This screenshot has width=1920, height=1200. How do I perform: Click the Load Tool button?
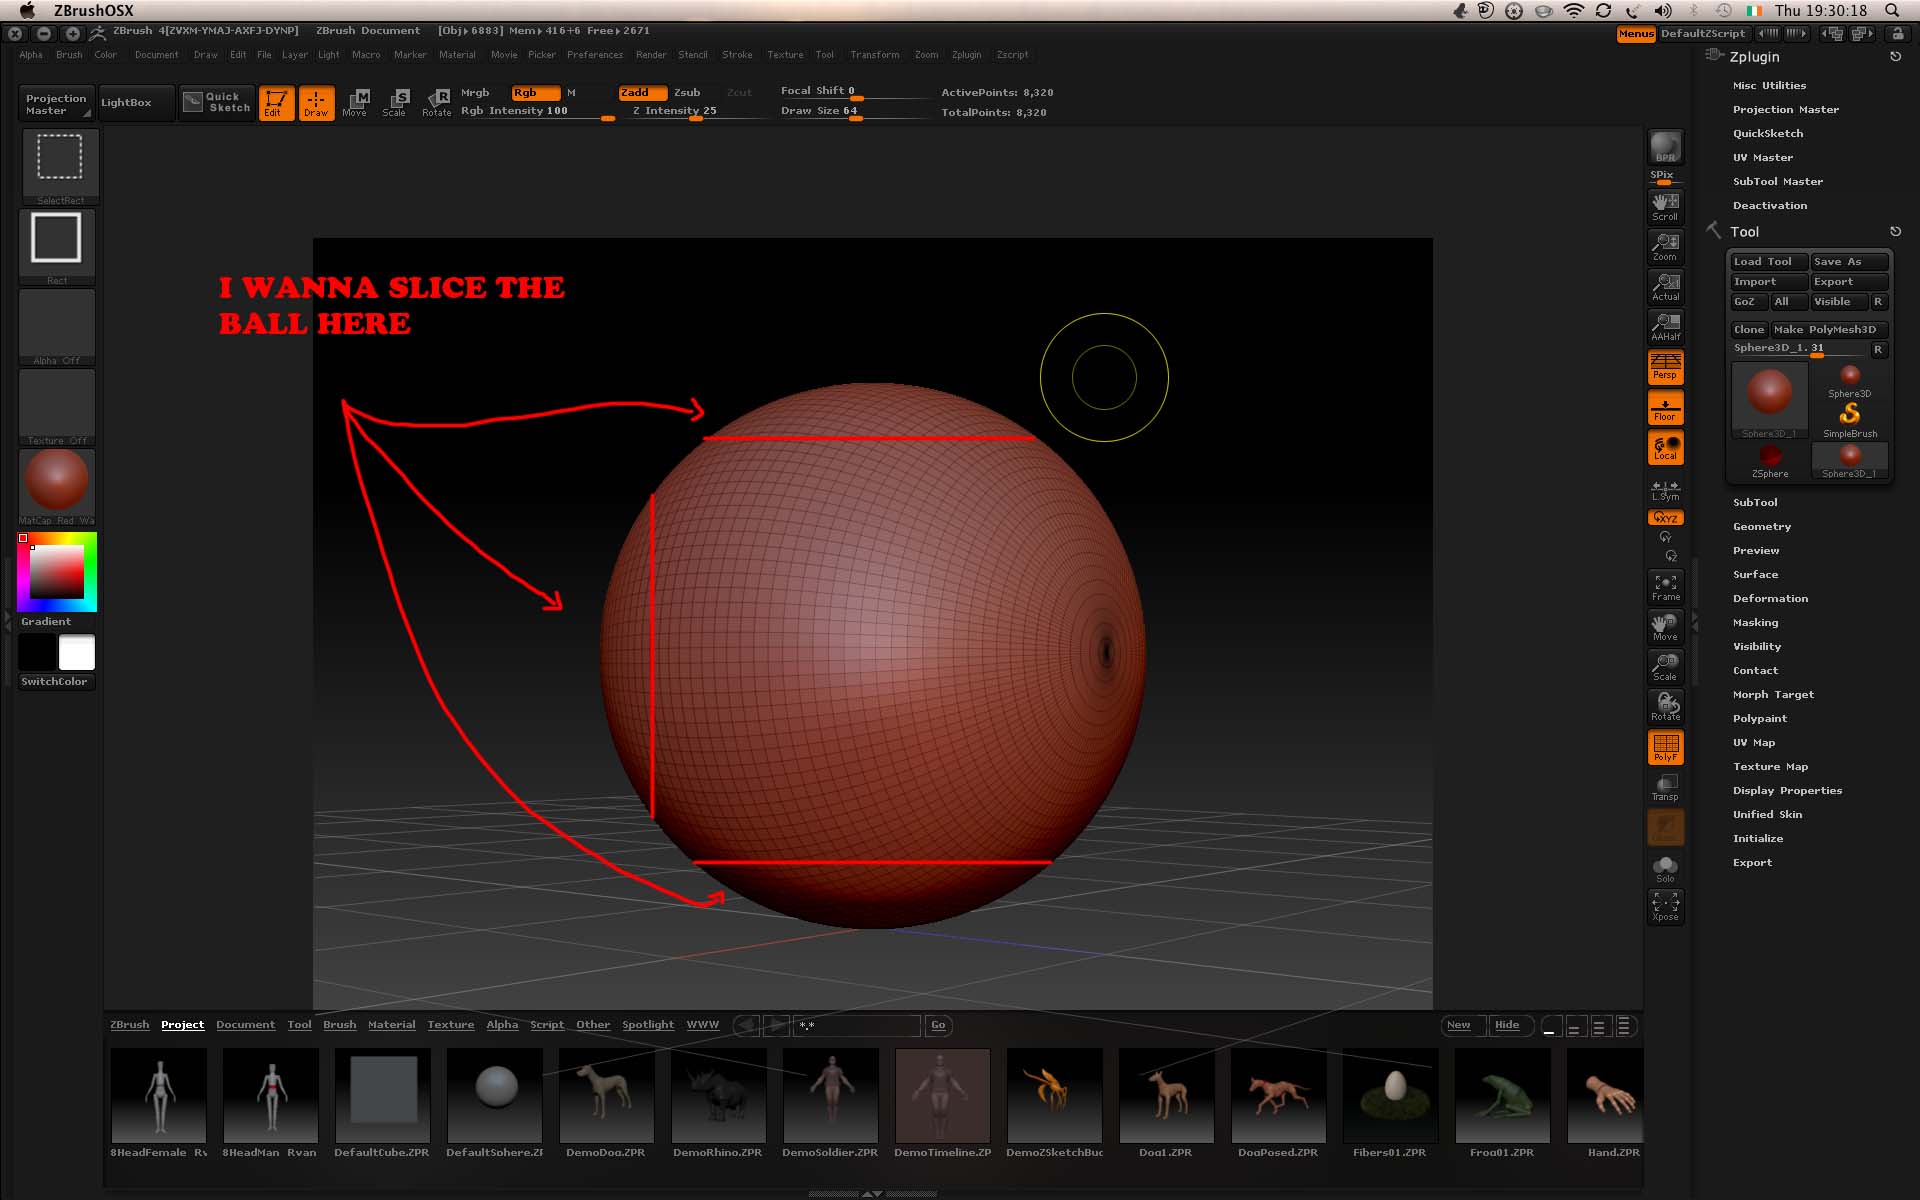pyautogui.click(x=1767, y=261)
